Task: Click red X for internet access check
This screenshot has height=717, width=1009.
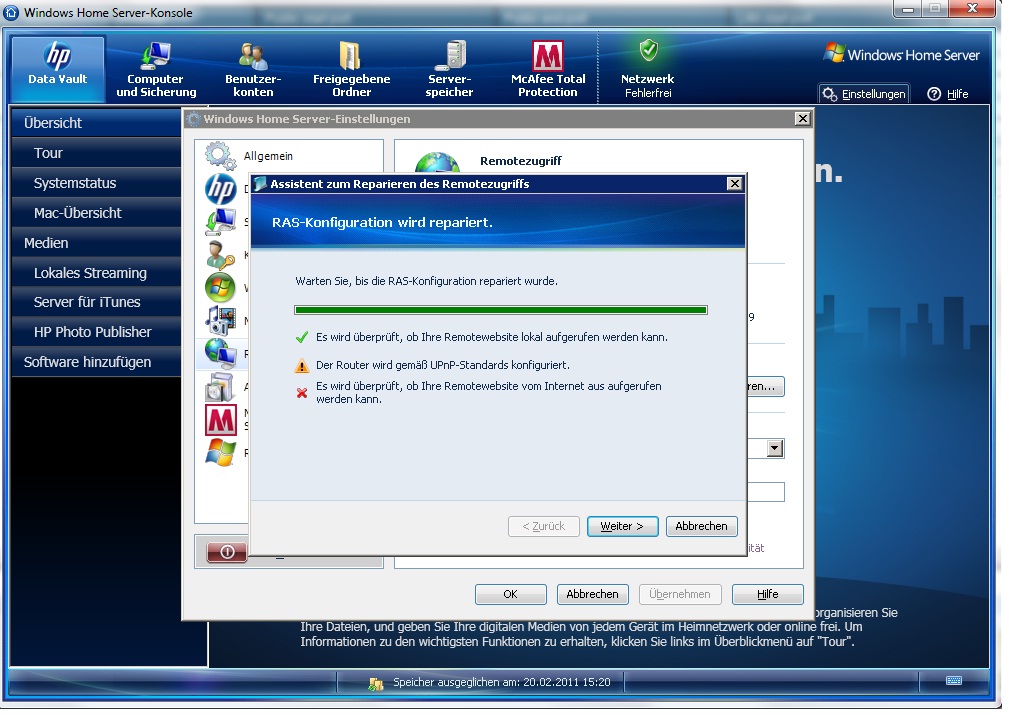Action: click(302, 393)
